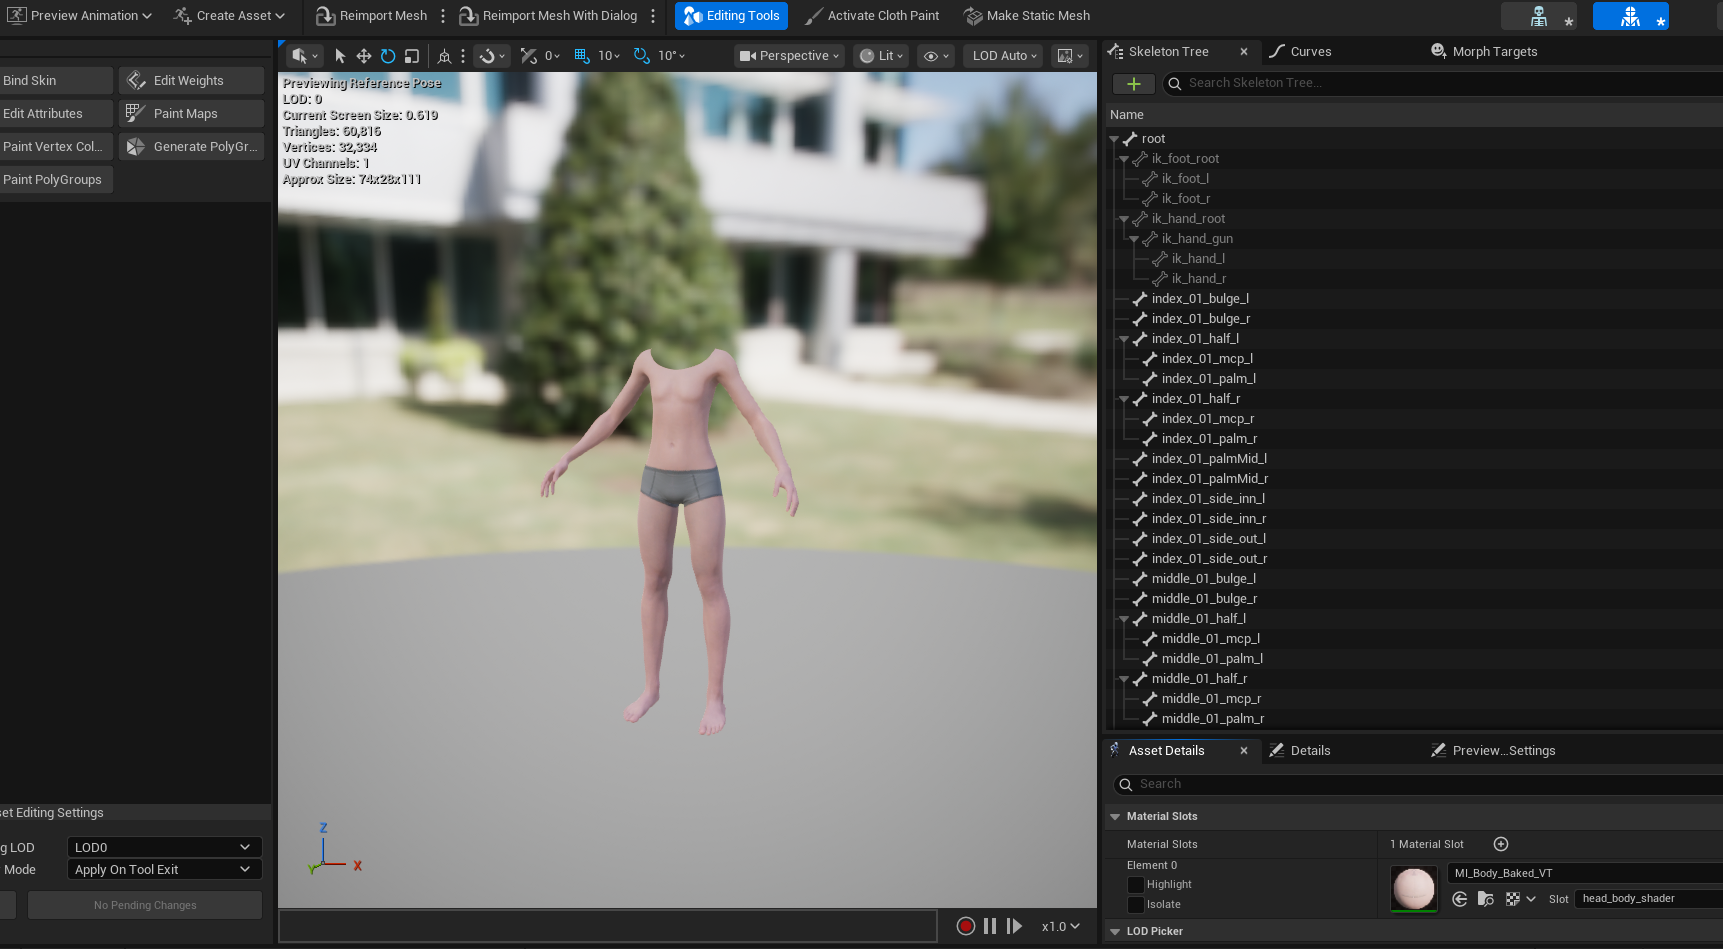Screen dimensions: 1723x949
Task: Open the LOD Auto dropdown
Action: 1001,56
